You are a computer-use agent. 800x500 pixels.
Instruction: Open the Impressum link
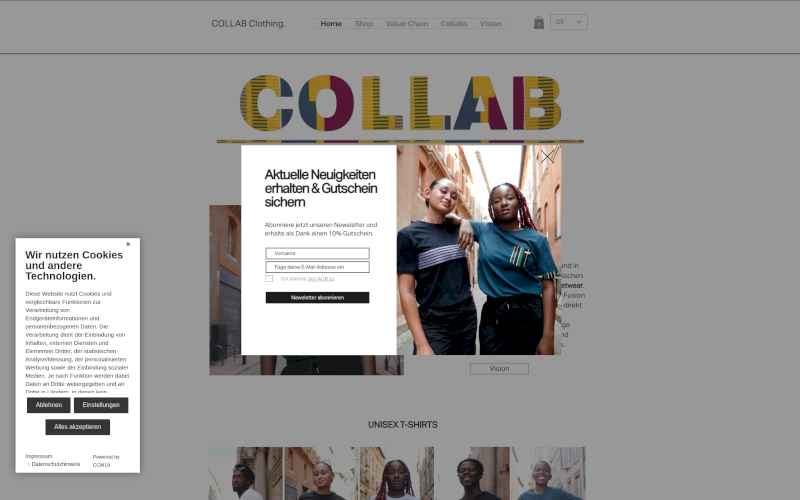tap(39, 456)
